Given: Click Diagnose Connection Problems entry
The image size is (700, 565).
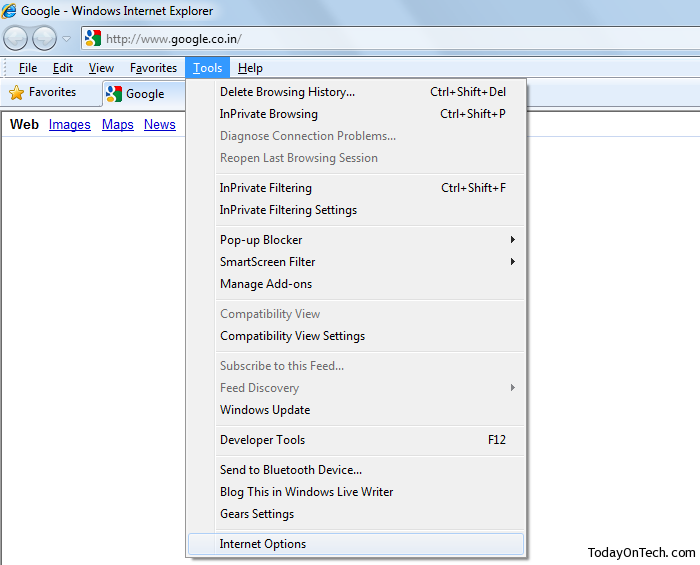Looking at the screenshot, I should (x=356, y=136).
